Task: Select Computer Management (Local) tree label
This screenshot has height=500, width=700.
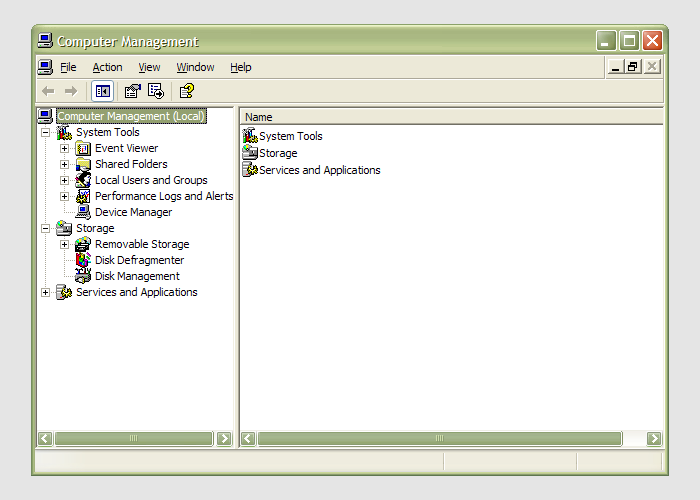Action: (x=131, y=116)
